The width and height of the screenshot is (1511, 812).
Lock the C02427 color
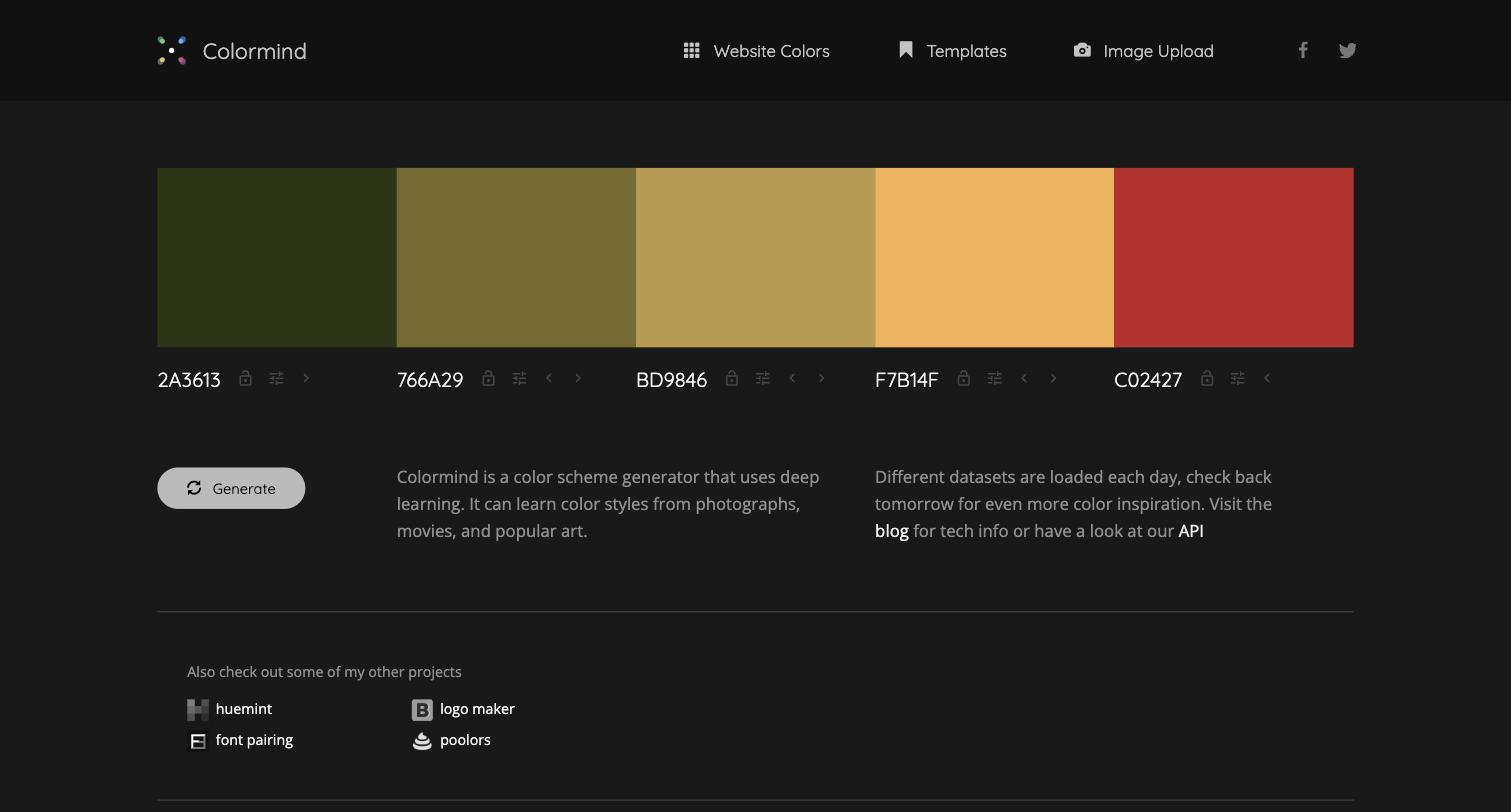pos(1206,378)
